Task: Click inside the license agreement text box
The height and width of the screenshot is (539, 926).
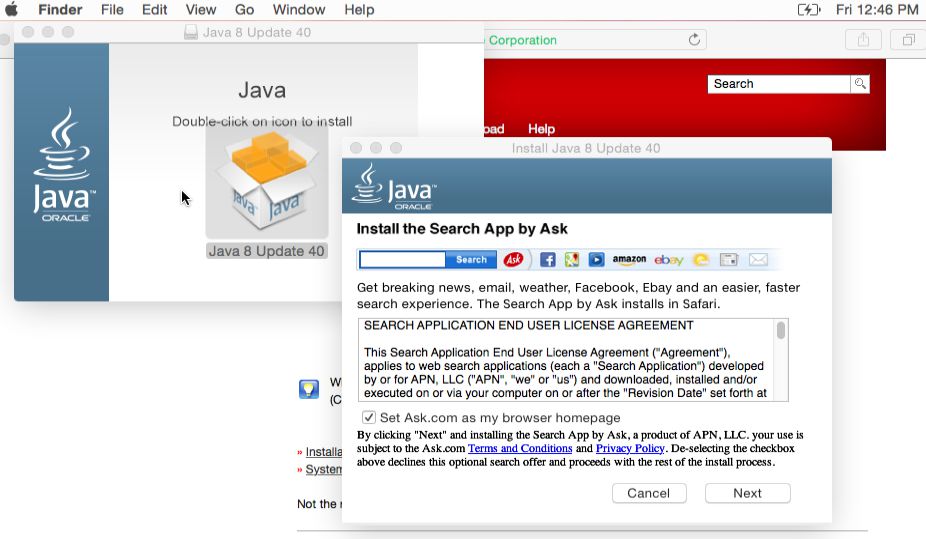Action: tap(566, 360)
